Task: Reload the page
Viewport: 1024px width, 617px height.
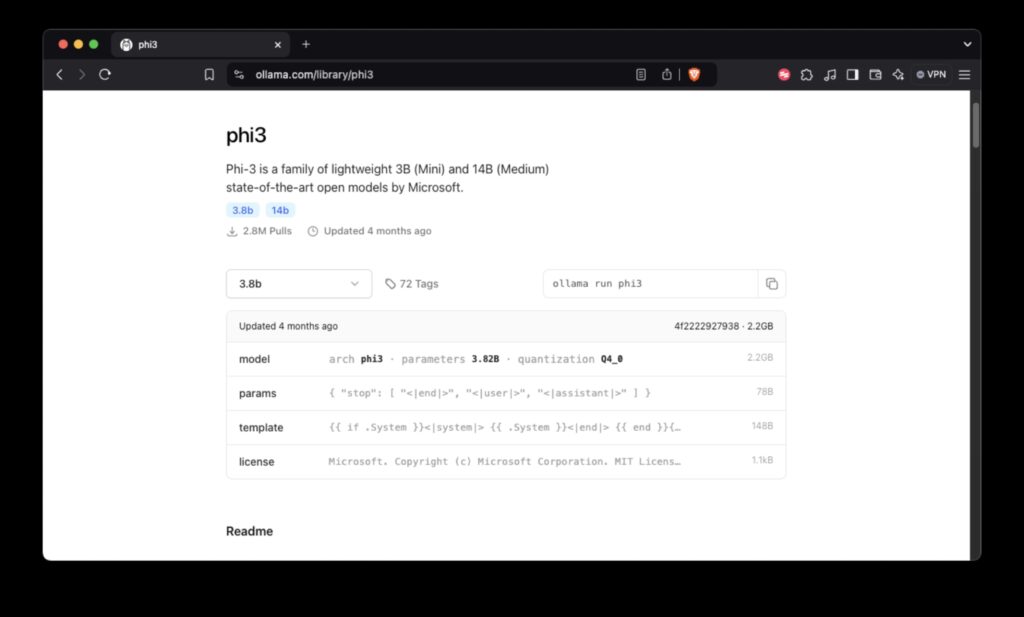Action: 105,74
